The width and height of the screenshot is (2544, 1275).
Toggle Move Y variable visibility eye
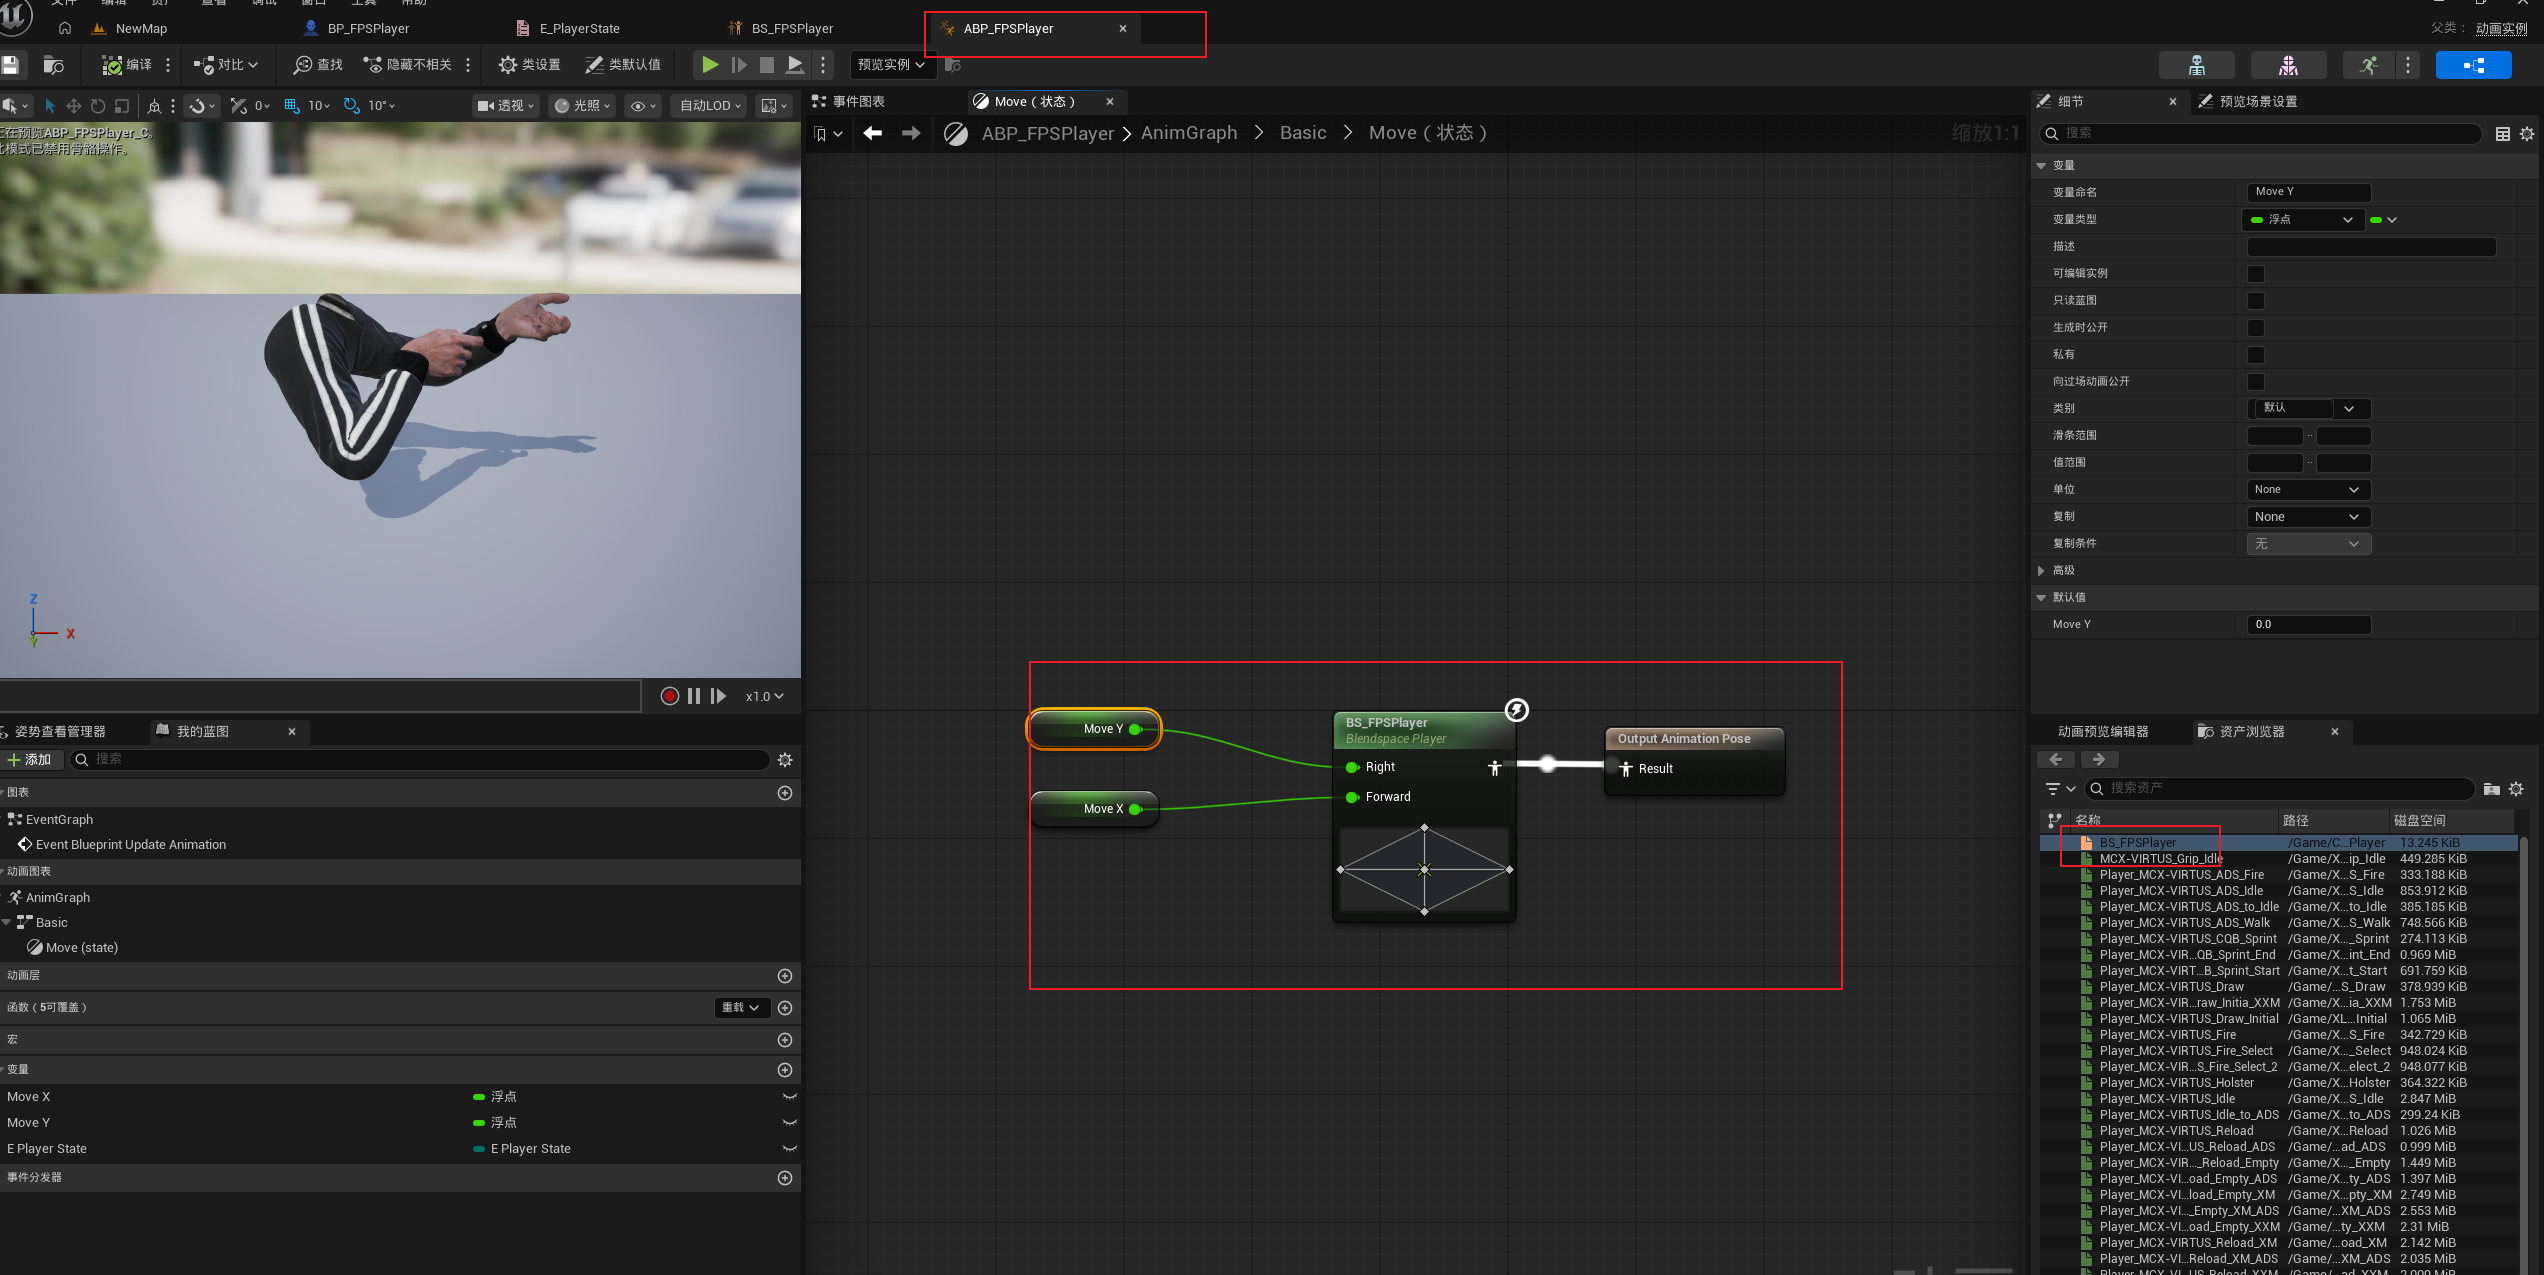tap(789, 1123)
